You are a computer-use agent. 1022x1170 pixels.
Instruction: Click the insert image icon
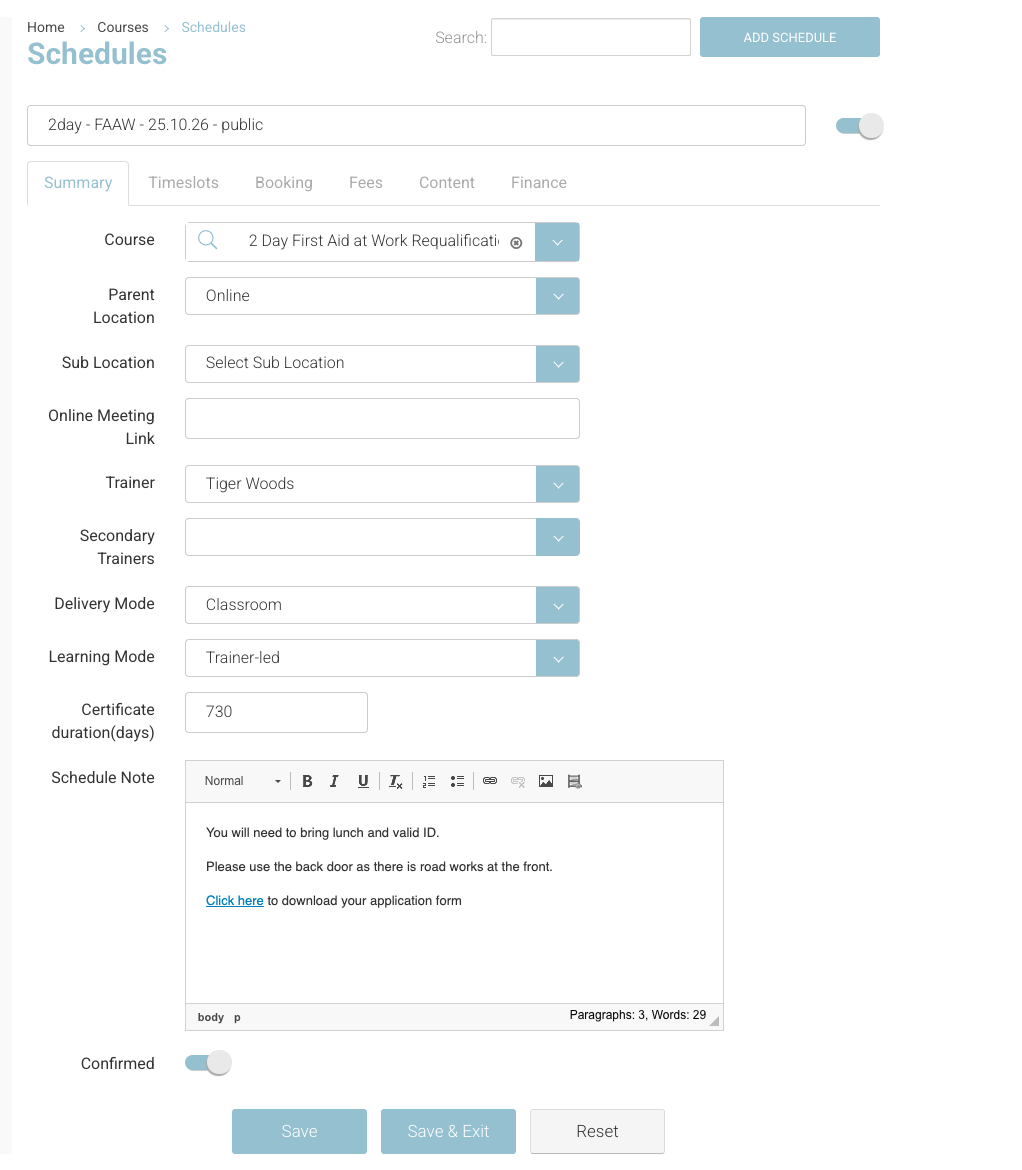[546, 781]
